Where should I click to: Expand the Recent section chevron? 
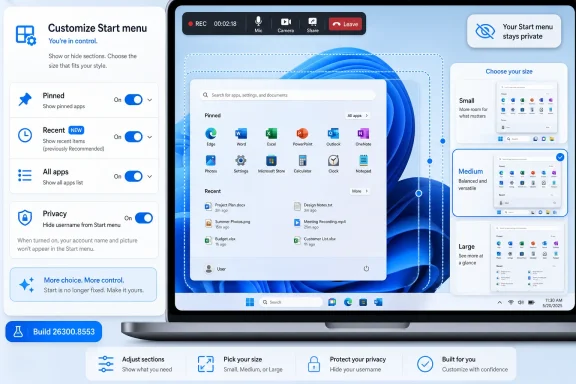[x=150, y=137]
